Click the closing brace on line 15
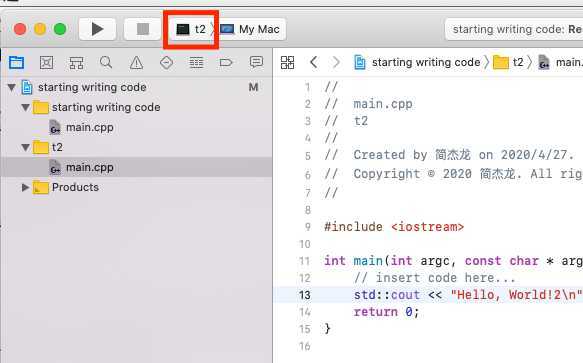This screenshot has height=363, width=583. coord(327,329)
